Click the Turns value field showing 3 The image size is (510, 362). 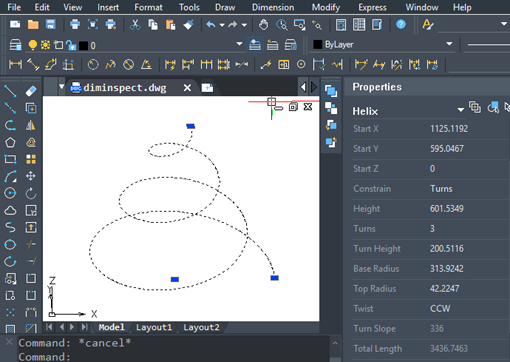[x=468, y=229]
